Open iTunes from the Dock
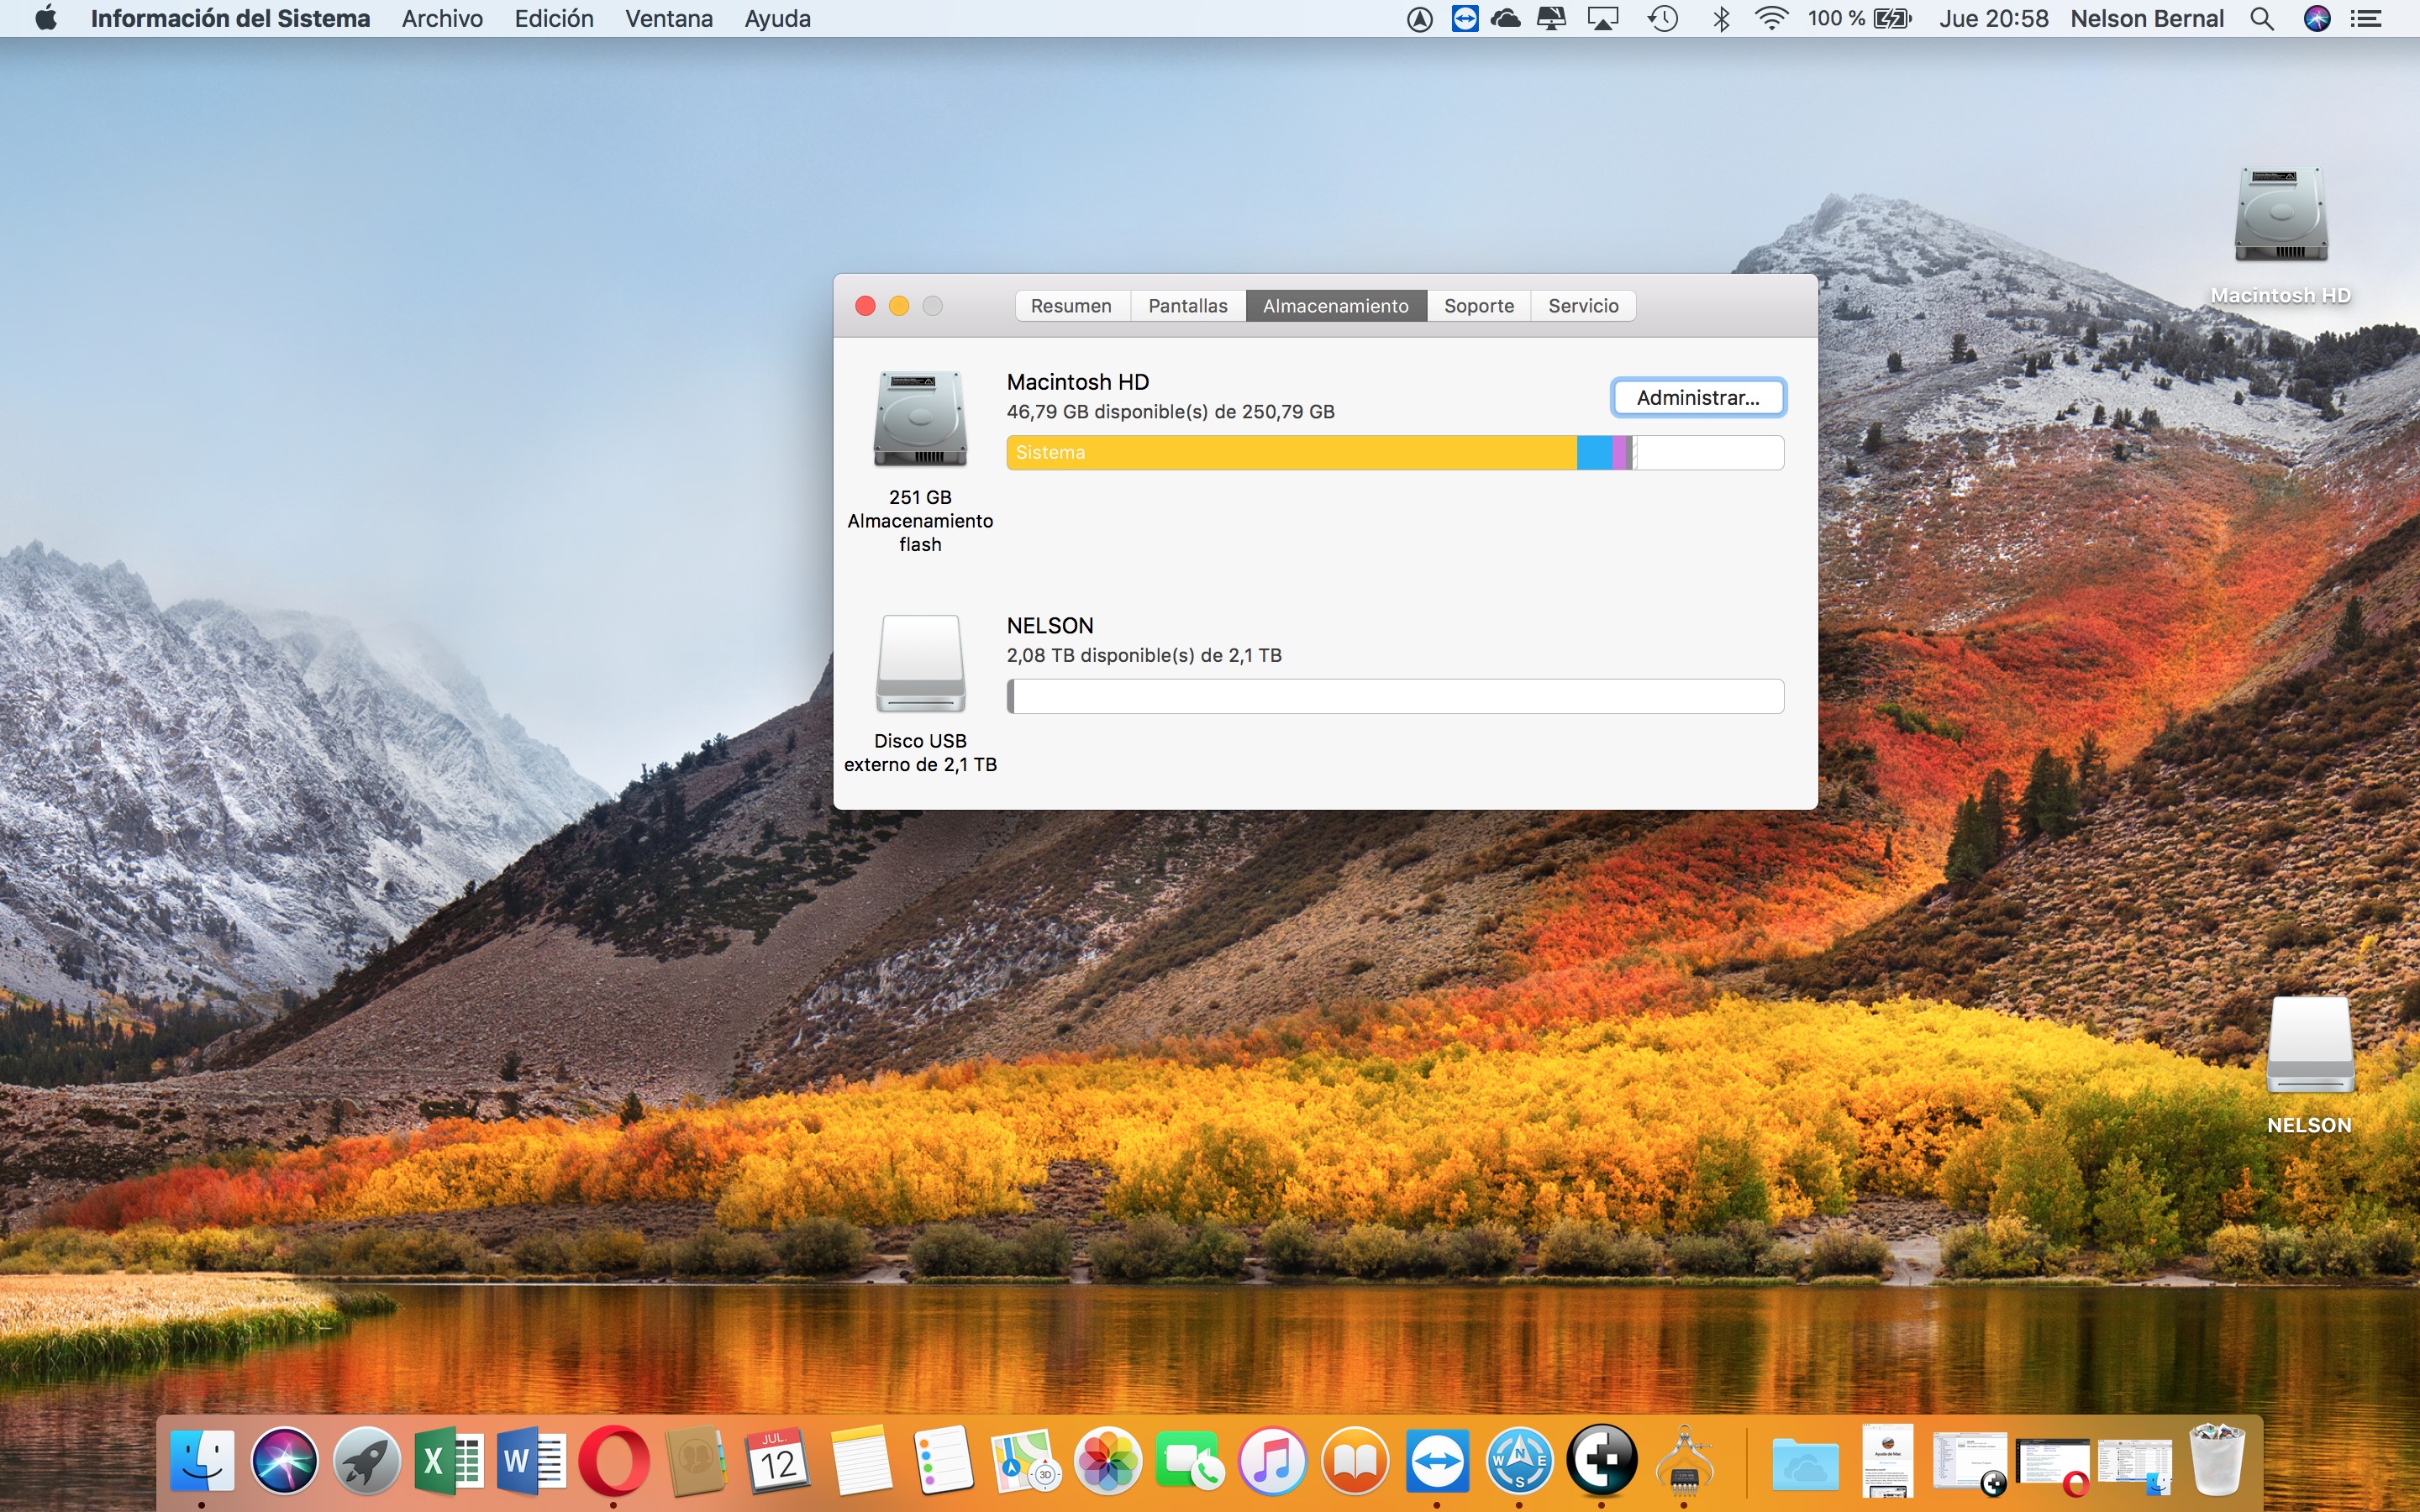The height and width of the screenshot is (1512, 2420). 1272,1461
